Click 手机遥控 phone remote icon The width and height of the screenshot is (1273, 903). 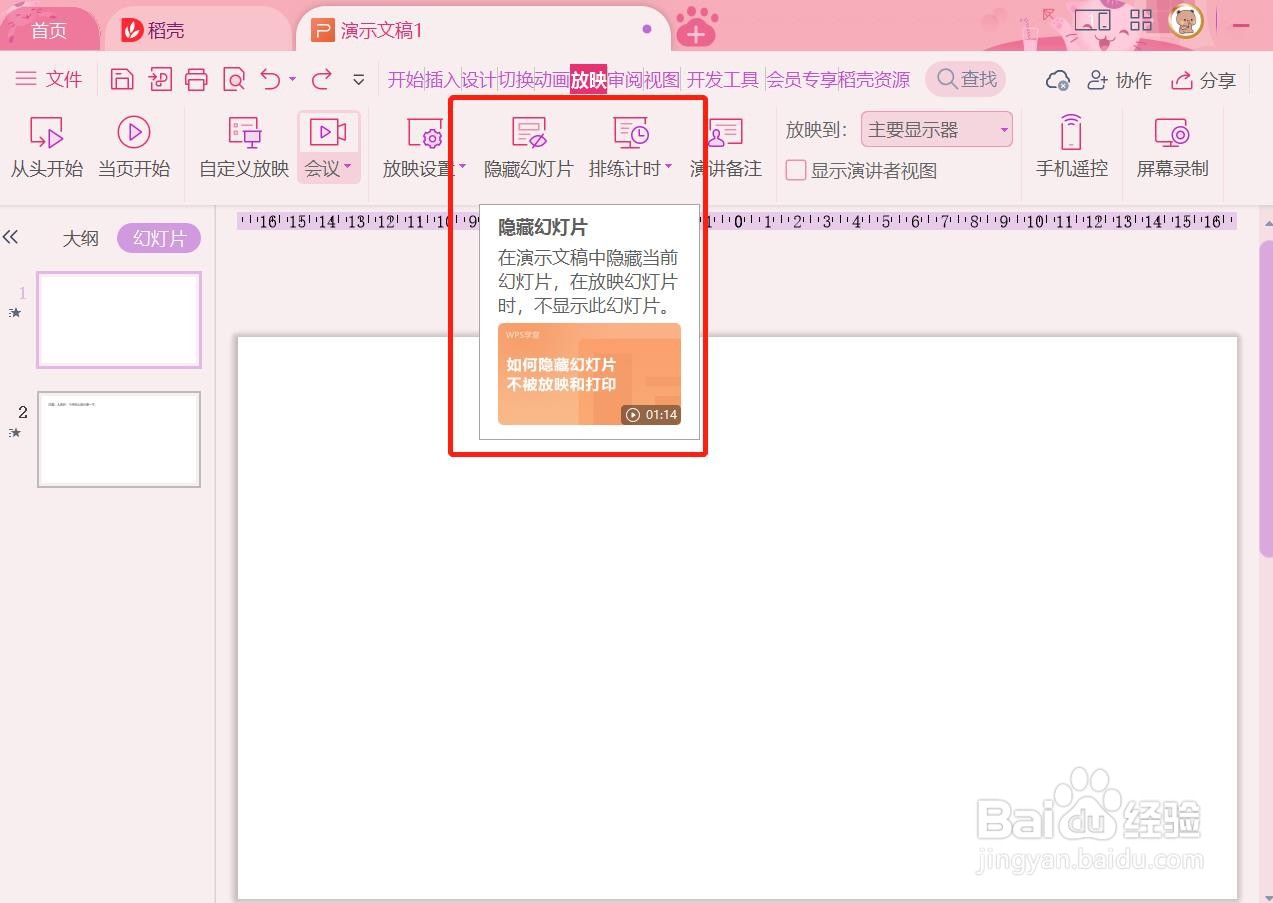1072,133
